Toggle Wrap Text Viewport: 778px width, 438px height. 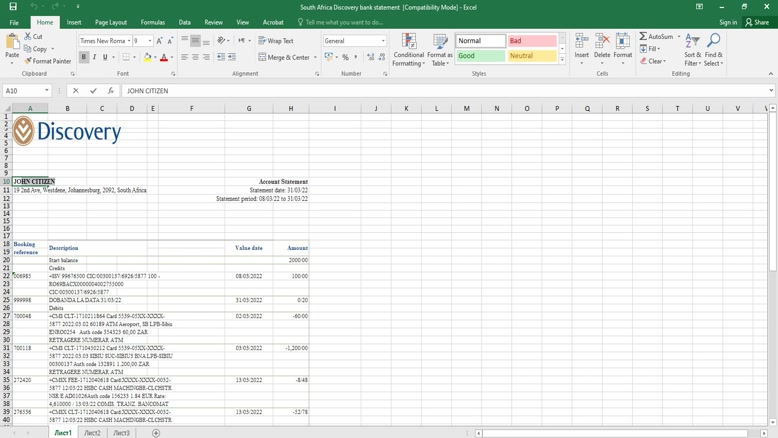click(276, 41)
